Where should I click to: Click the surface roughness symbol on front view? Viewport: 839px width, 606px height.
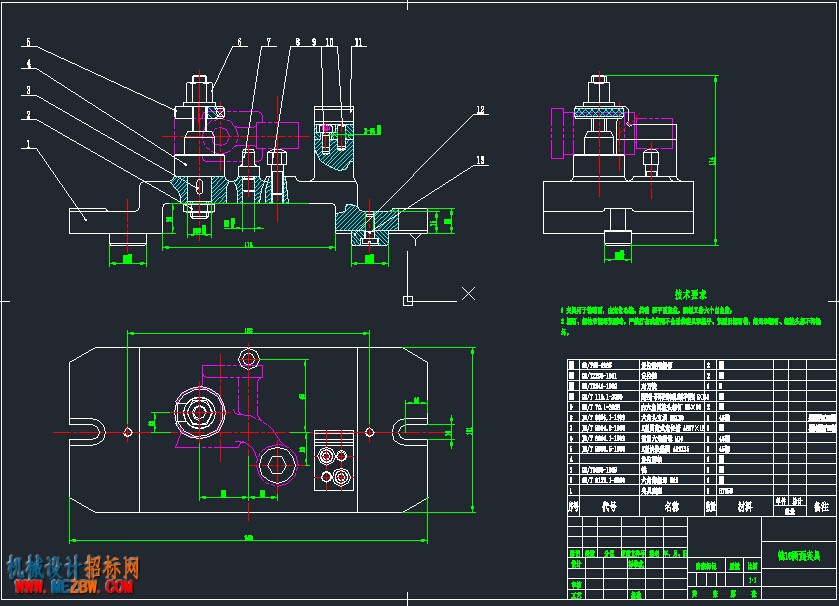point(415,238)
